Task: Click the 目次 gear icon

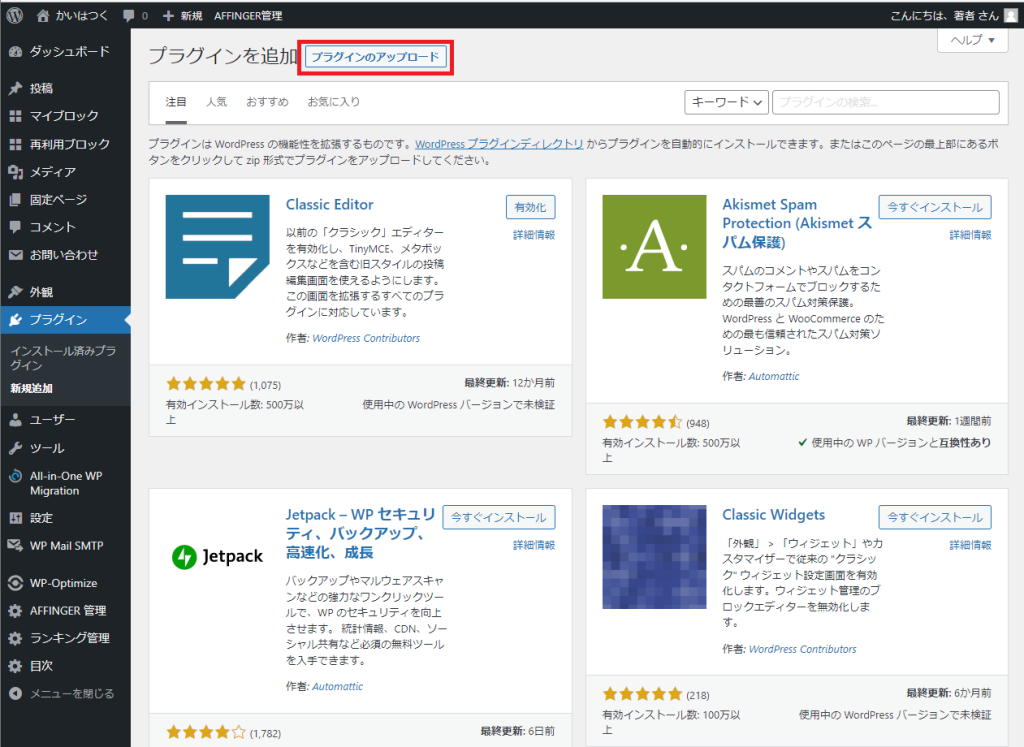Action: click(x=16, y=666)
